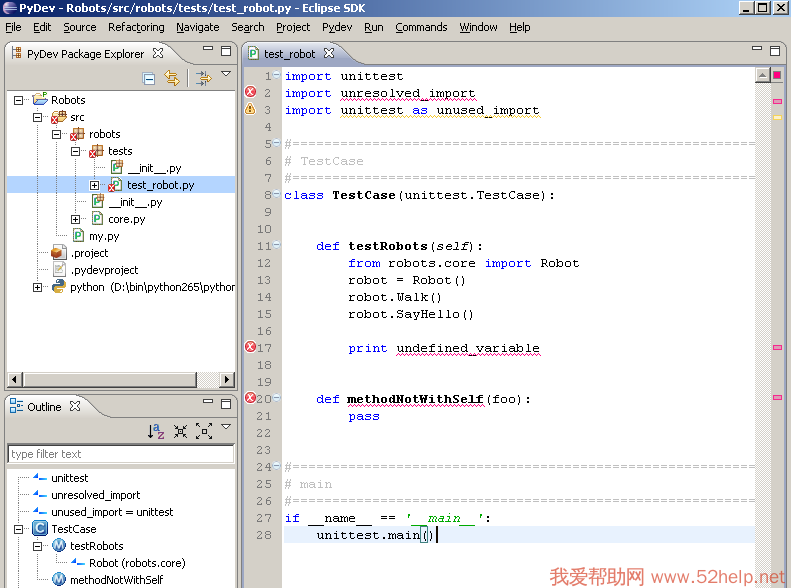Viewport: 791px width, 588px height.
Task: Collapse the robots package node
Action: pos(56,135)
